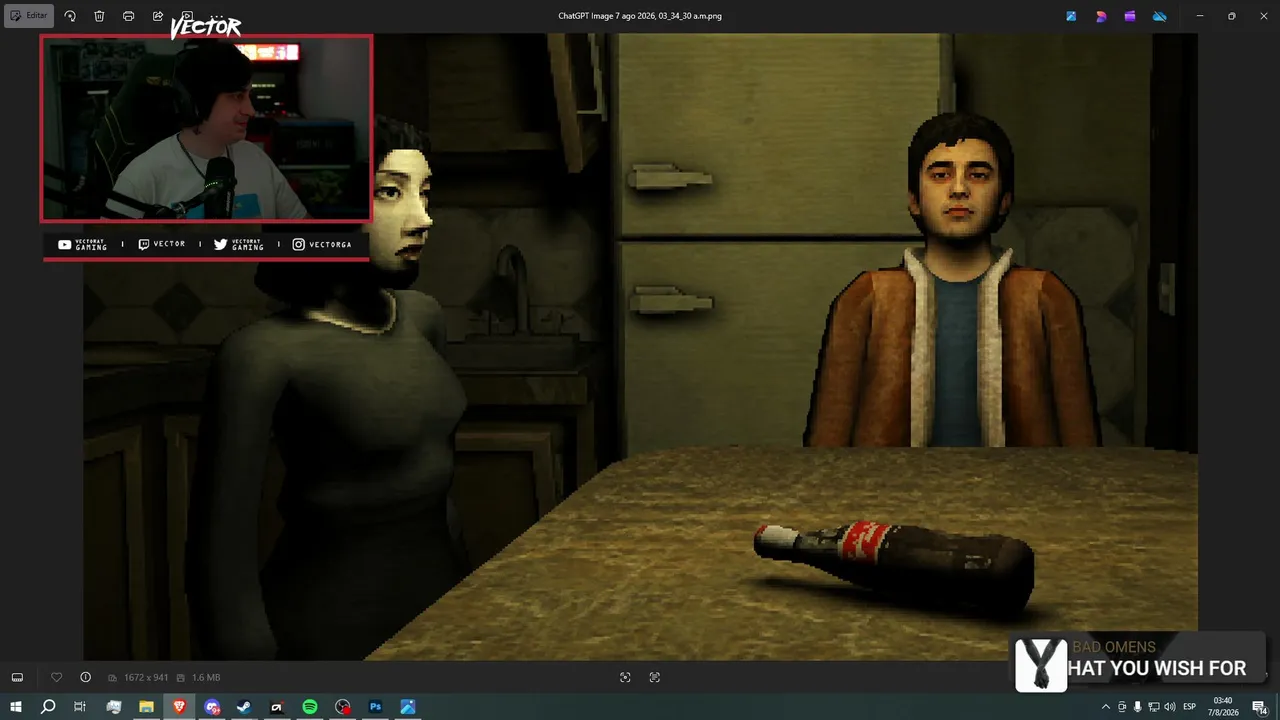Click the Editar button in Photos
The height and width of the screenshot is (720, 1280).
point(29,16)
